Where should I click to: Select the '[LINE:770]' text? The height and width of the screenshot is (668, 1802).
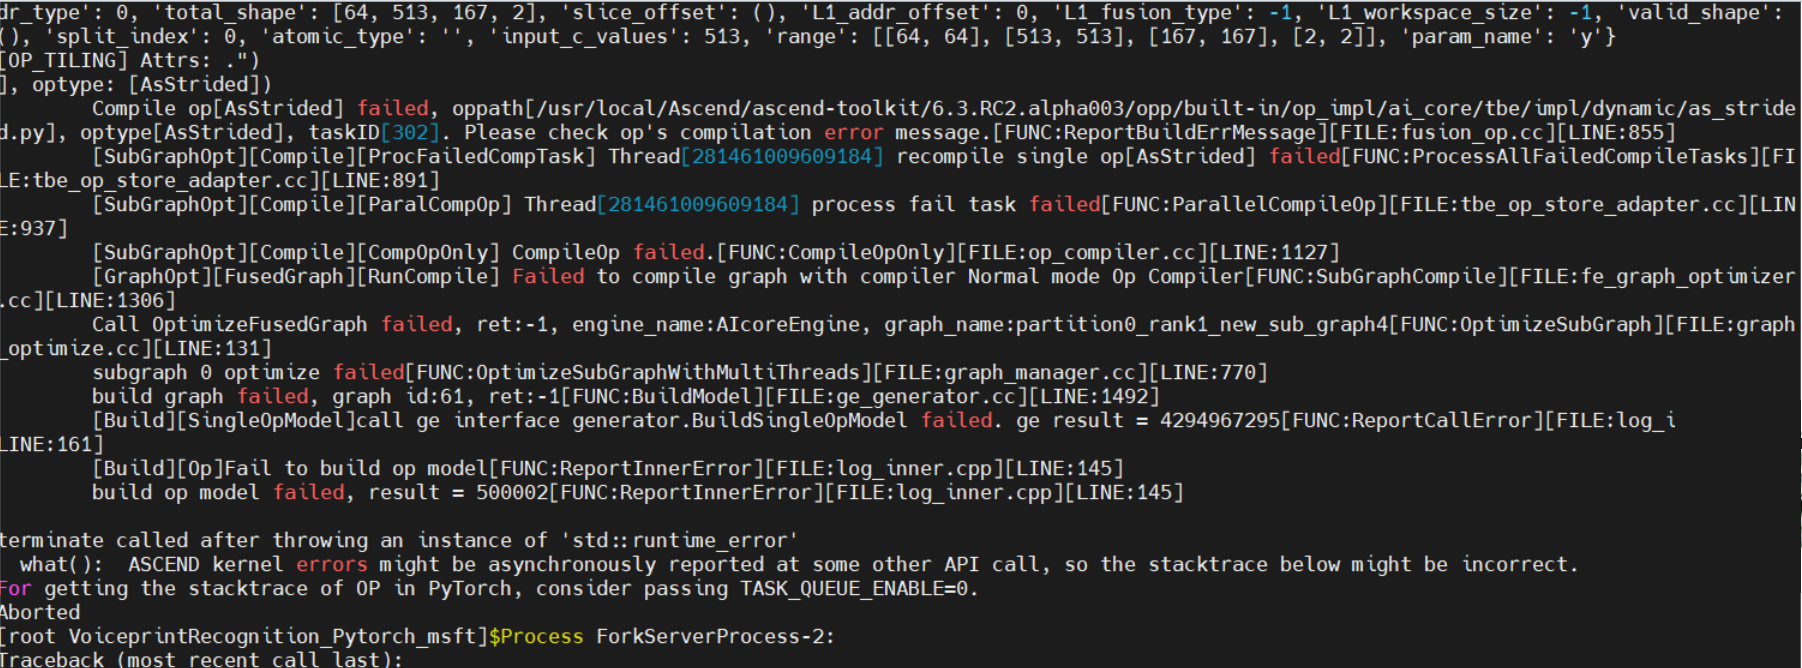[1209, 373]
